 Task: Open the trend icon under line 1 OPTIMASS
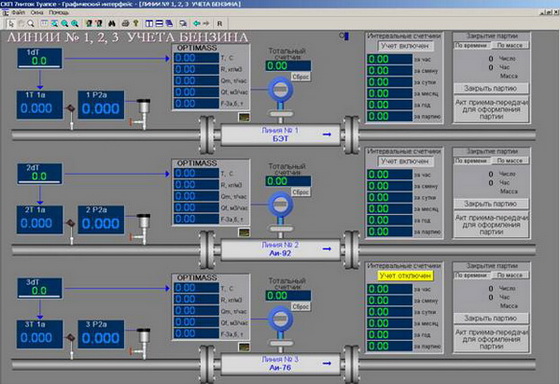pyautogui.click(x=244, y=117)
